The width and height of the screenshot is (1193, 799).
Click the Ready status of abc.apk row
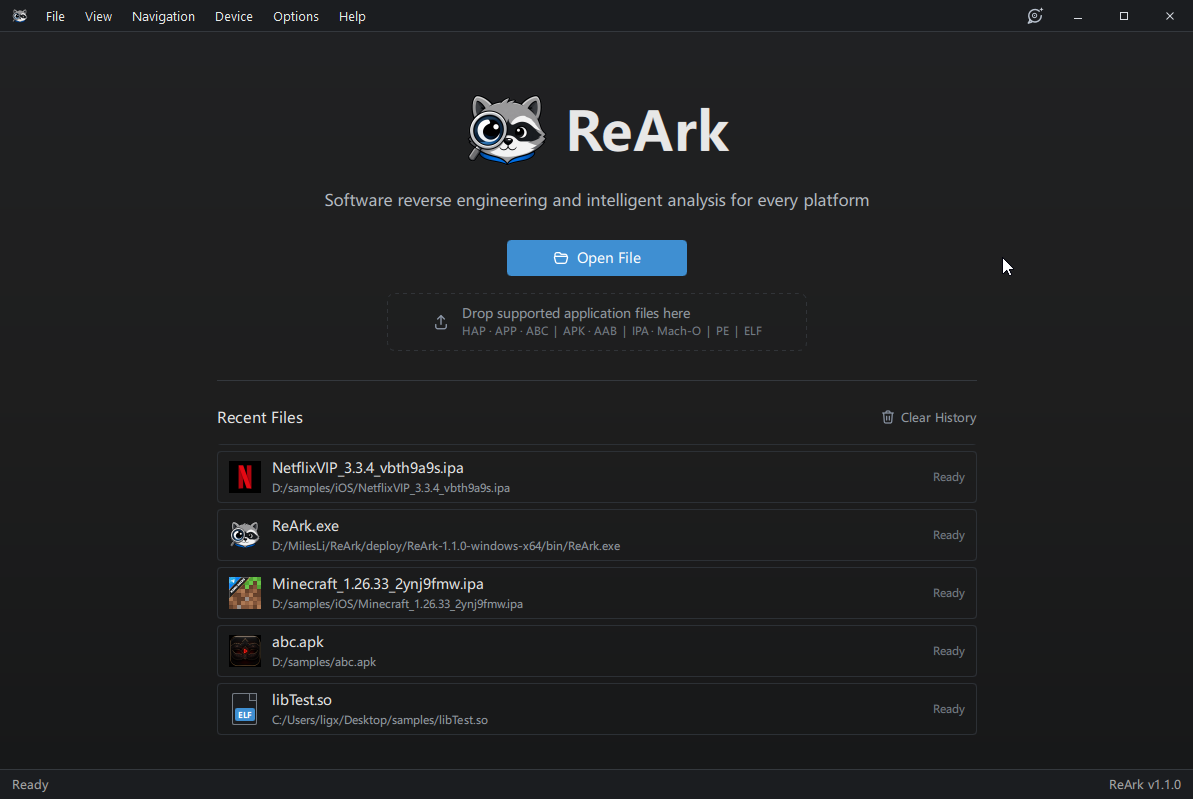949,651
